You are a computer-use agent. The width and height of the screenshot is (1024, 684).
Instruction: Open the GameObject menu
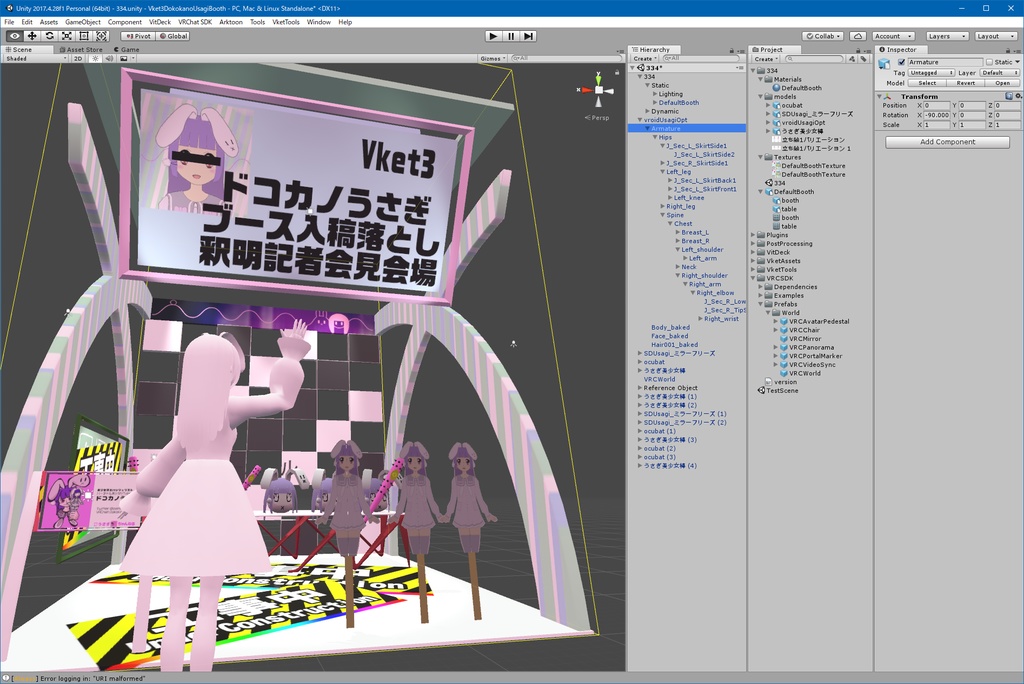coord(83,22)
